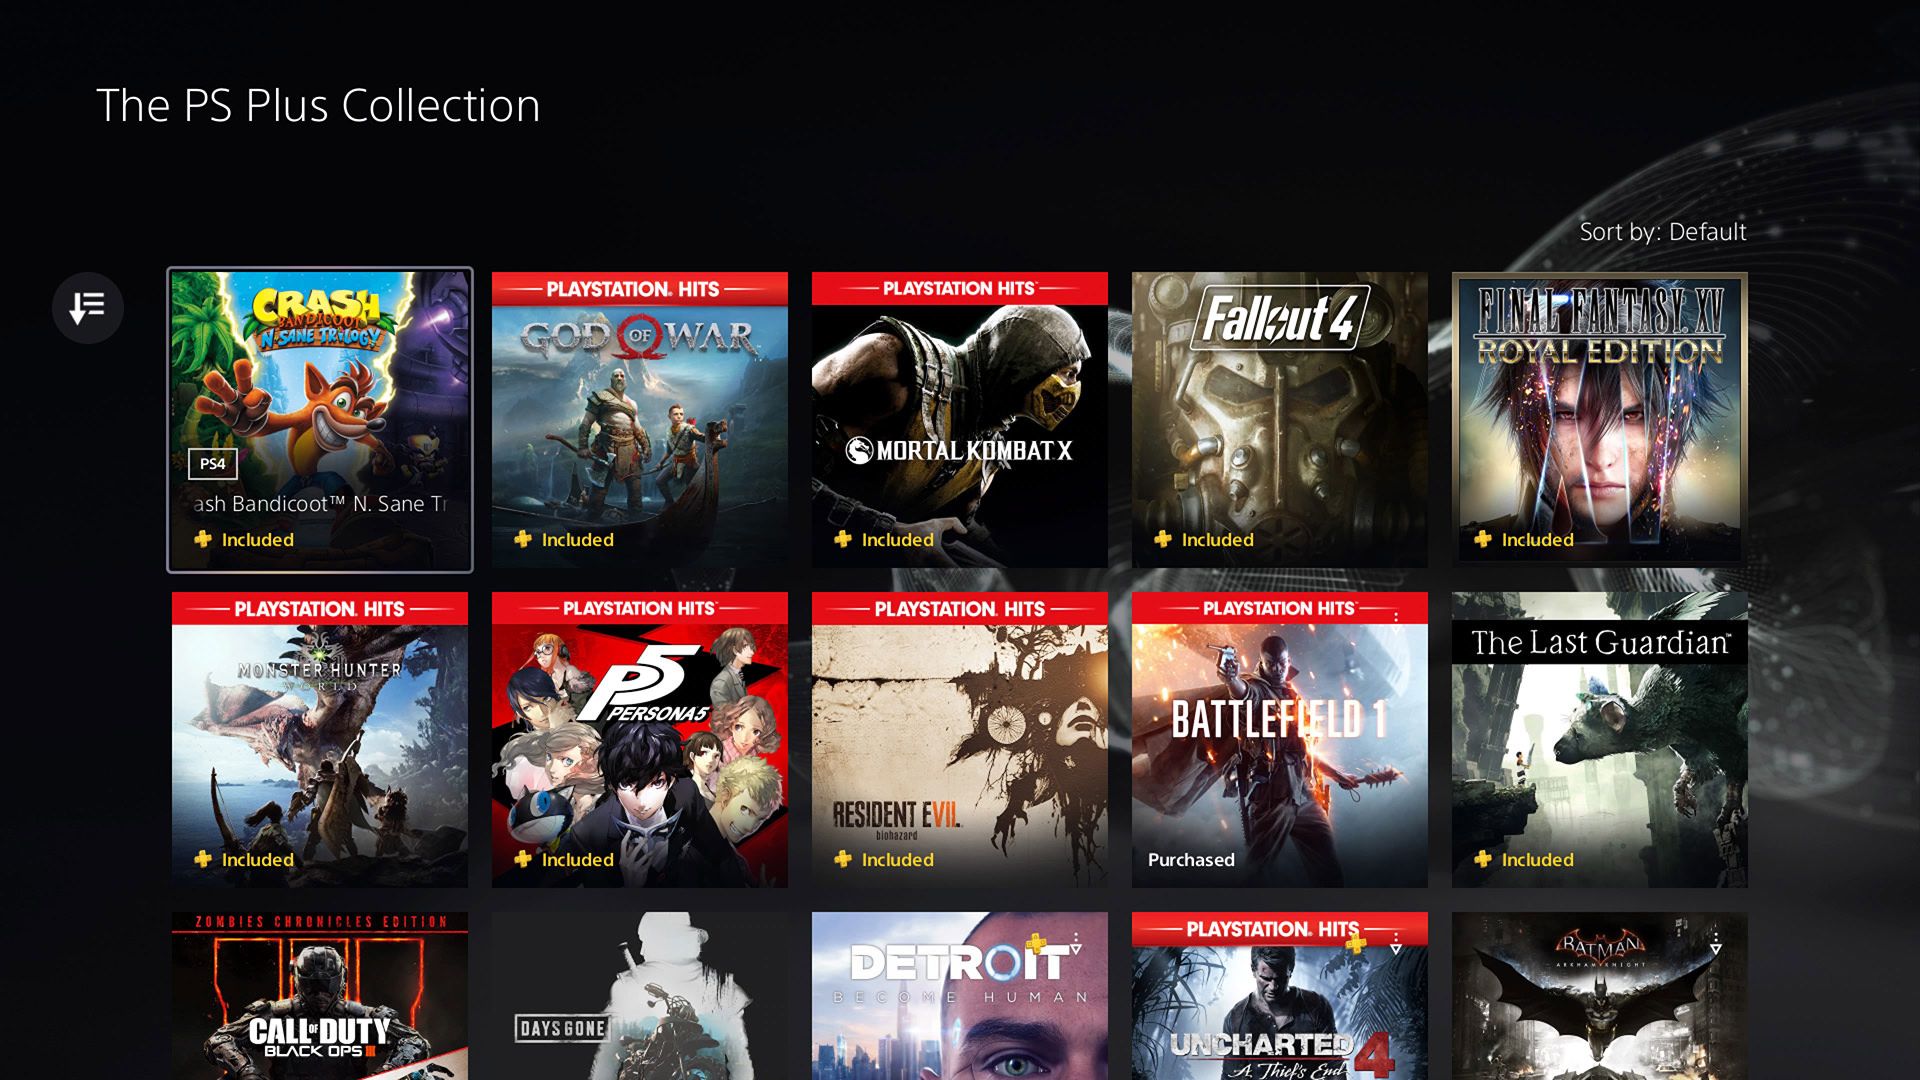This screenshot has width=1920, height=1080.
Task: Open Mortal Kombat X game tile
Action: (959, 417)
